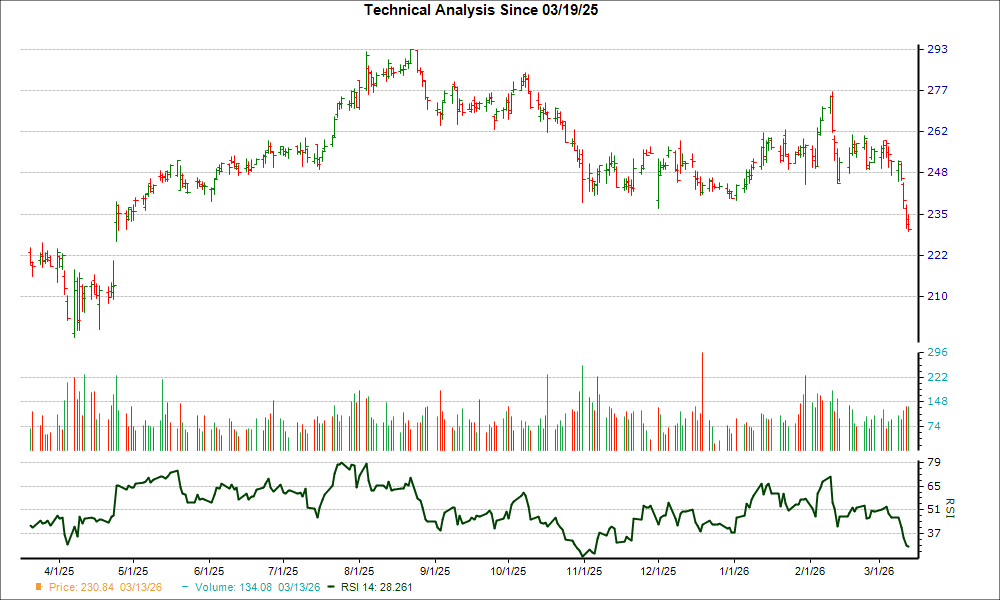
Task: Select the tallest green volume bar spike
Action: [583, 380]
